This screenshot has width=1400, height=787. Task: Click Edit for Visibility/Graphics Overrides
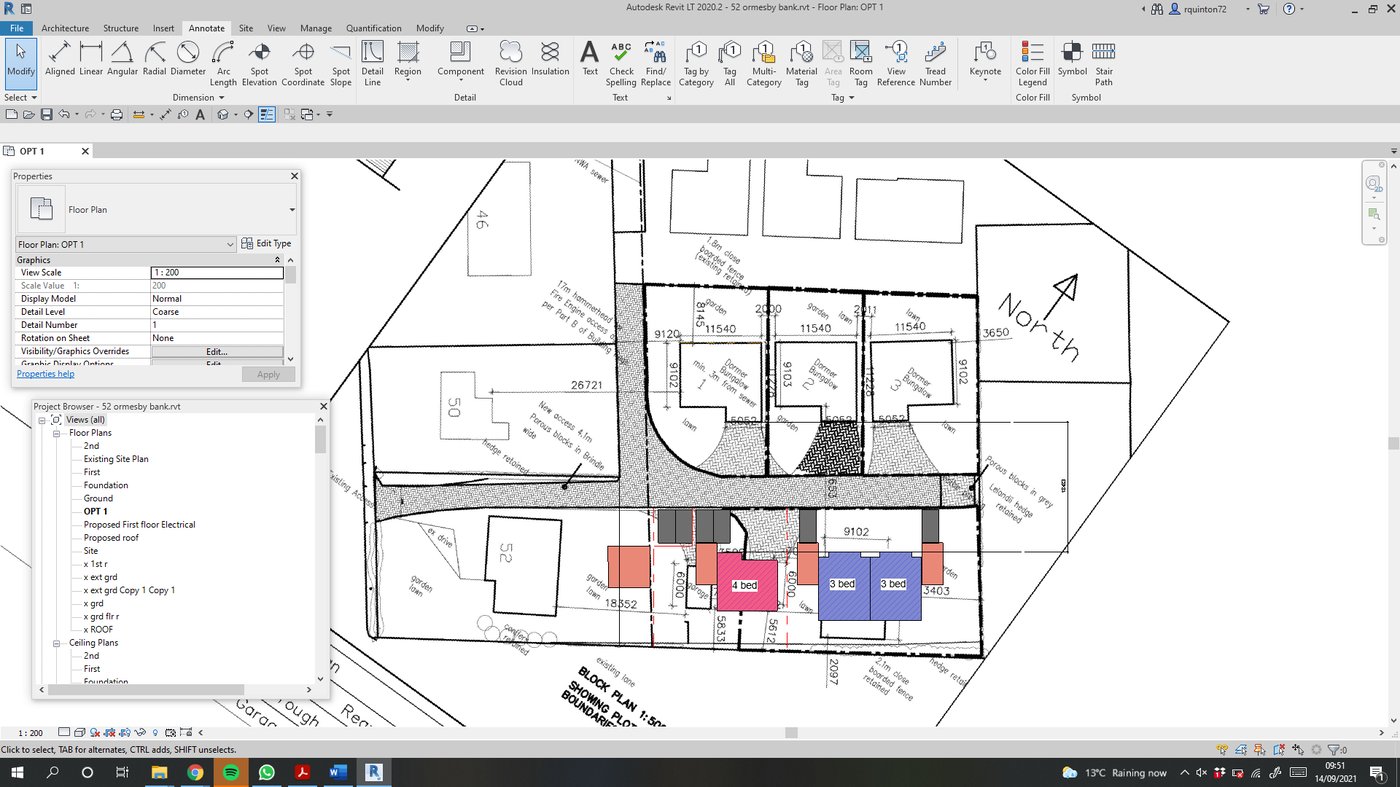(217, 352)
